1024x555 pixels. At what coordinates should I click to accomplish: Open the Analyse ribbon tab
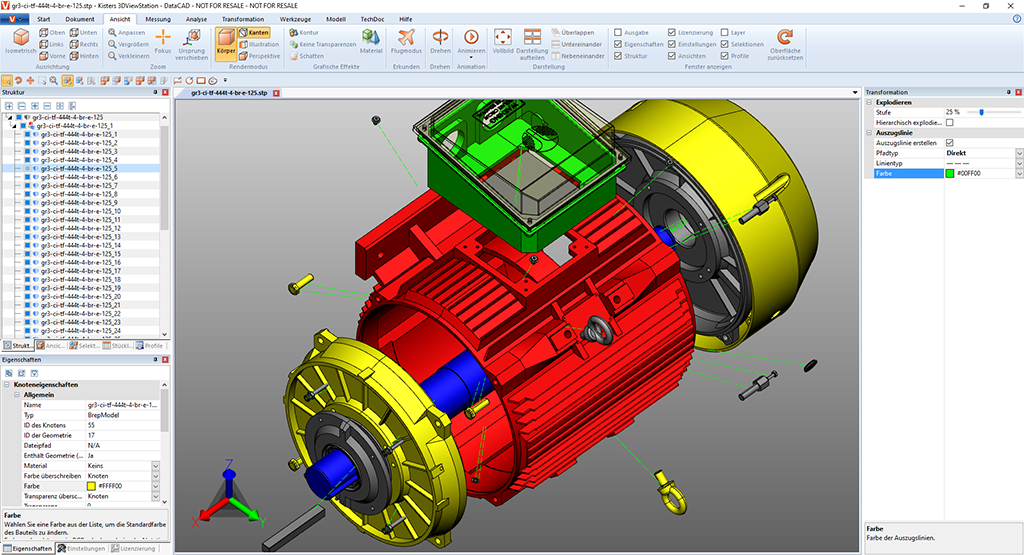pyautogui.click(x=196, y=19)
